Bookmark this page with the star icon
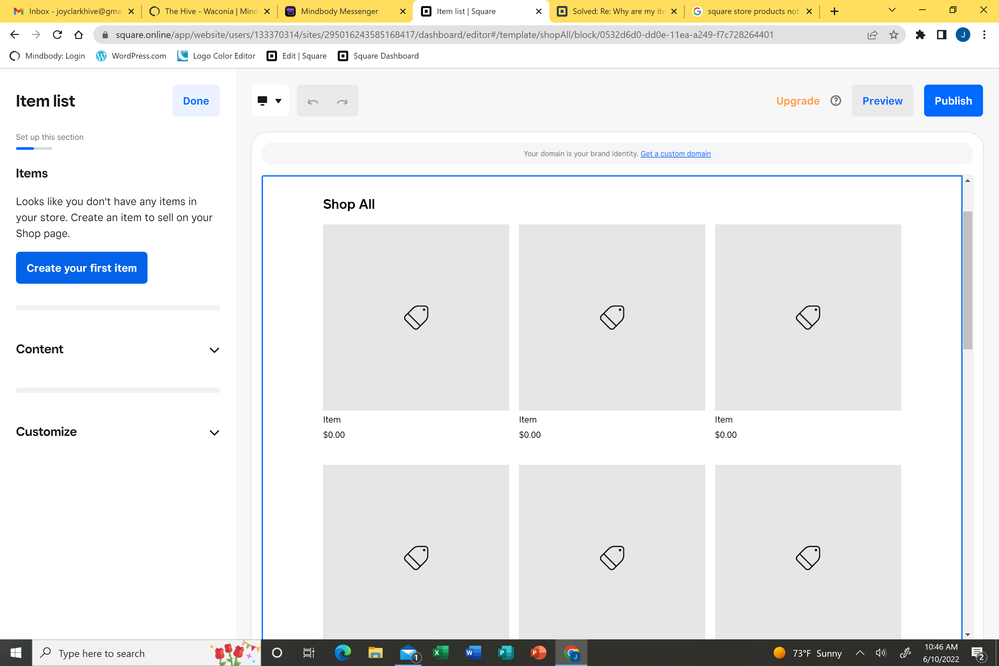The height and width of the screenshot is (666, 999). tap(893, 34)
